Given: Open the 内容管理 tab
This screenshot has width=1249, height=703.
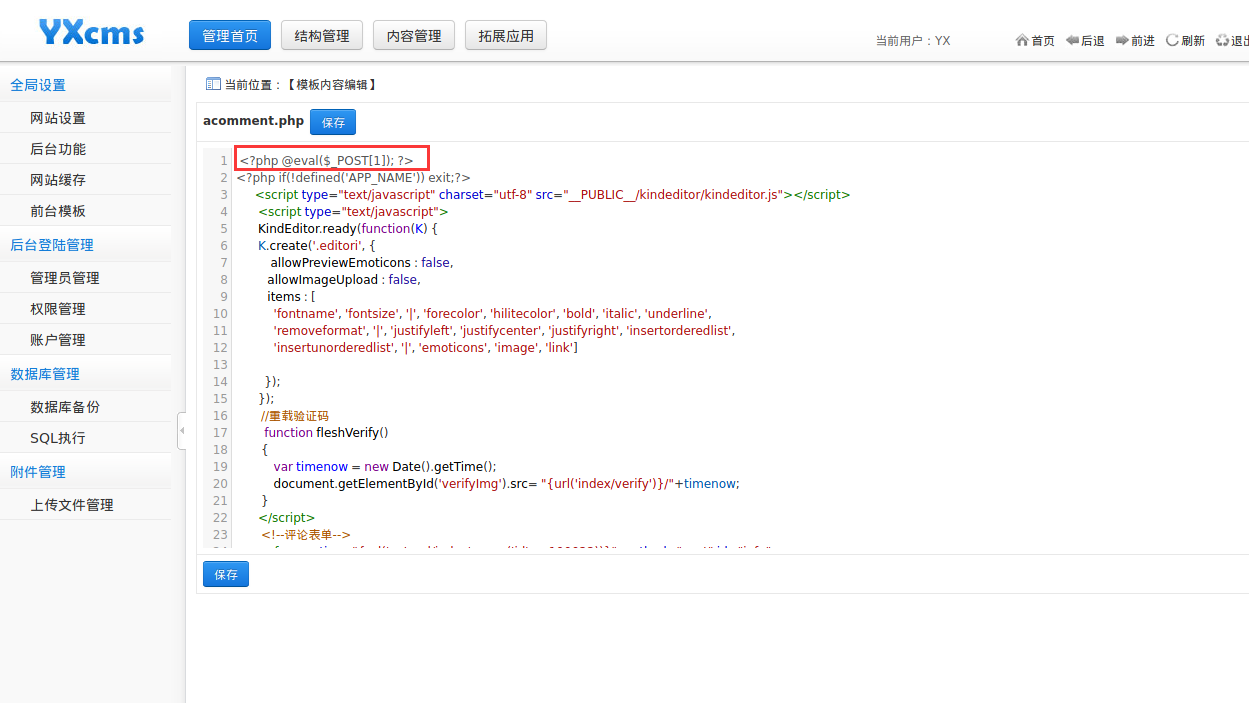Looking at the screenshot, I should [414, 35].
